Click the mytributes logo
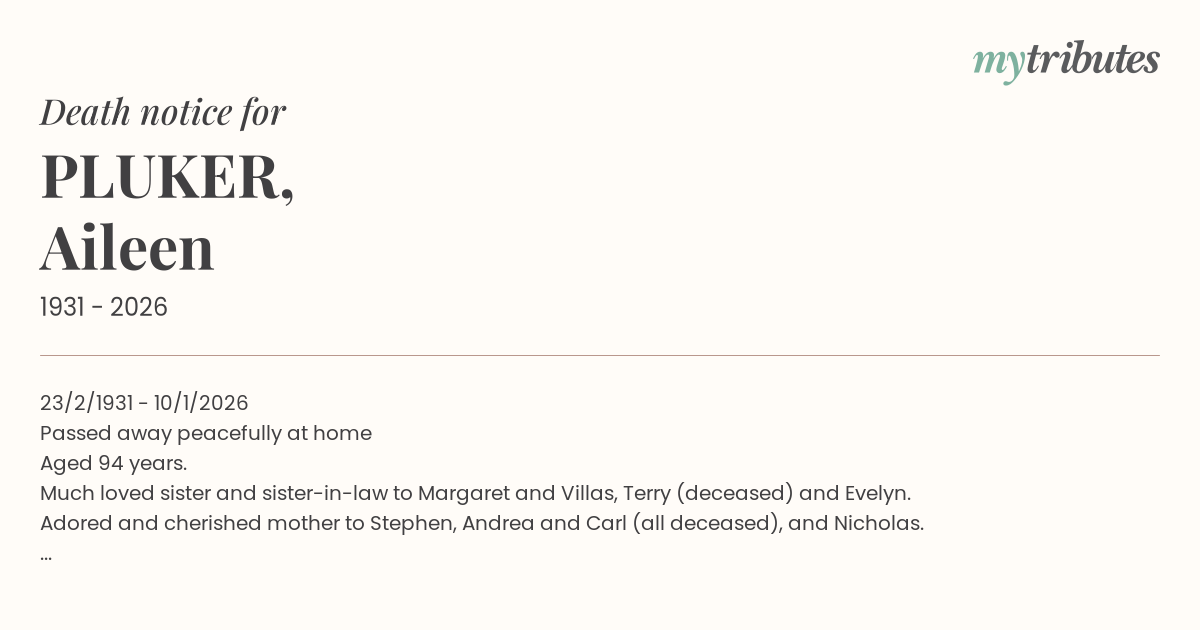 point(1065,61)
